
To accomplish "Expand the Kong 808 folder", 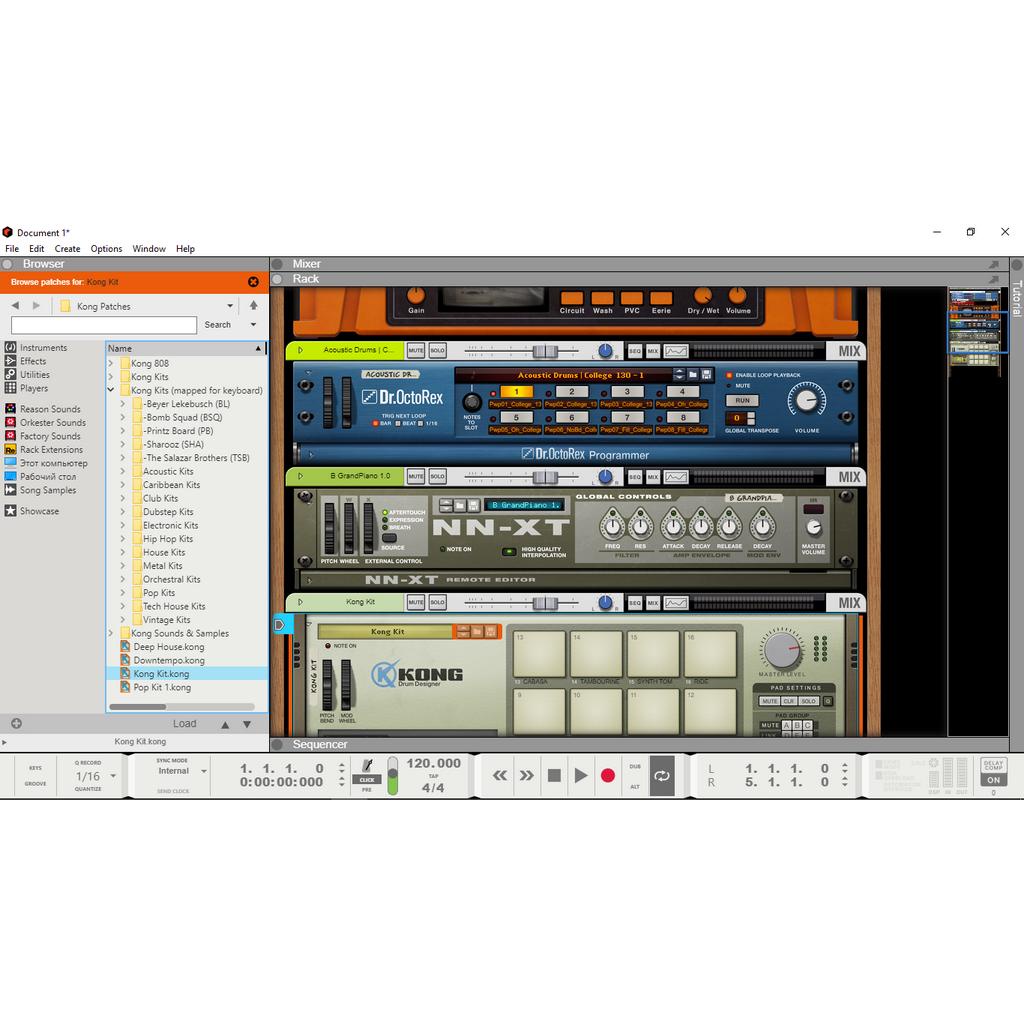I will [x=111, y=364].
